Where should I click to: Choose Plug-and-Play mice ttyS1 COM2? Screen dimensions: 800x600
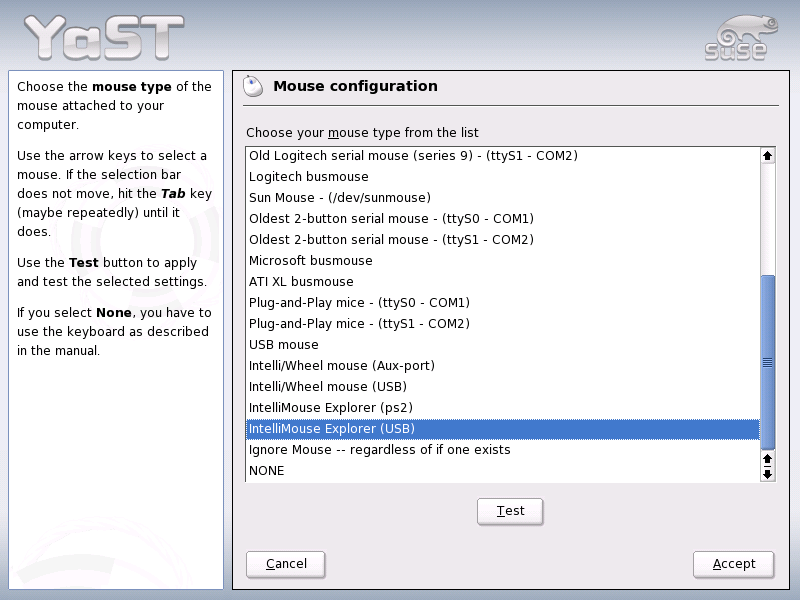[x=503, y=323]
